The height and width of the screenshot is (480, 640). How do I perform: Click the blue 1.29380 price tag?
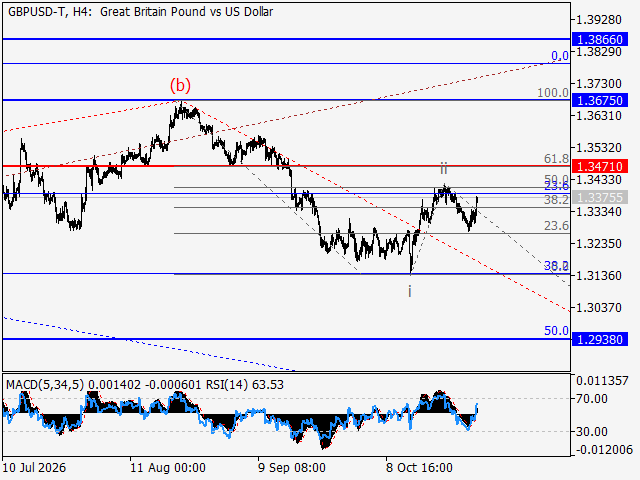(x=600, y=339)
